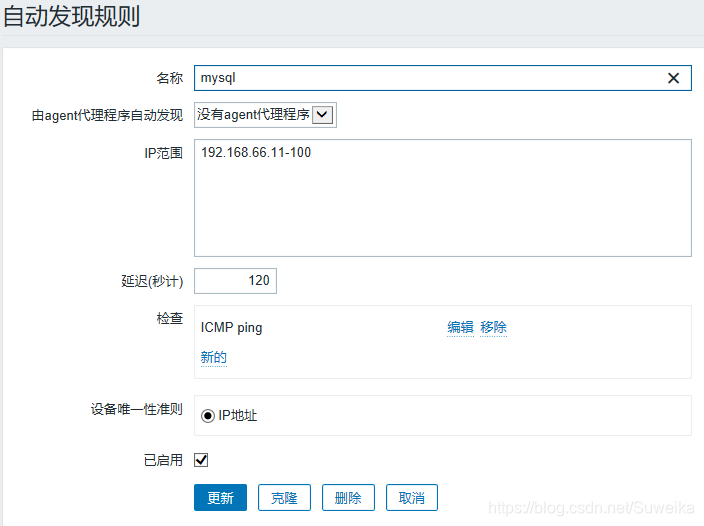The image size is (704, 526).
Task: Click the IP范围 text area
Action: pyautogui.click(x=443, y=198)
